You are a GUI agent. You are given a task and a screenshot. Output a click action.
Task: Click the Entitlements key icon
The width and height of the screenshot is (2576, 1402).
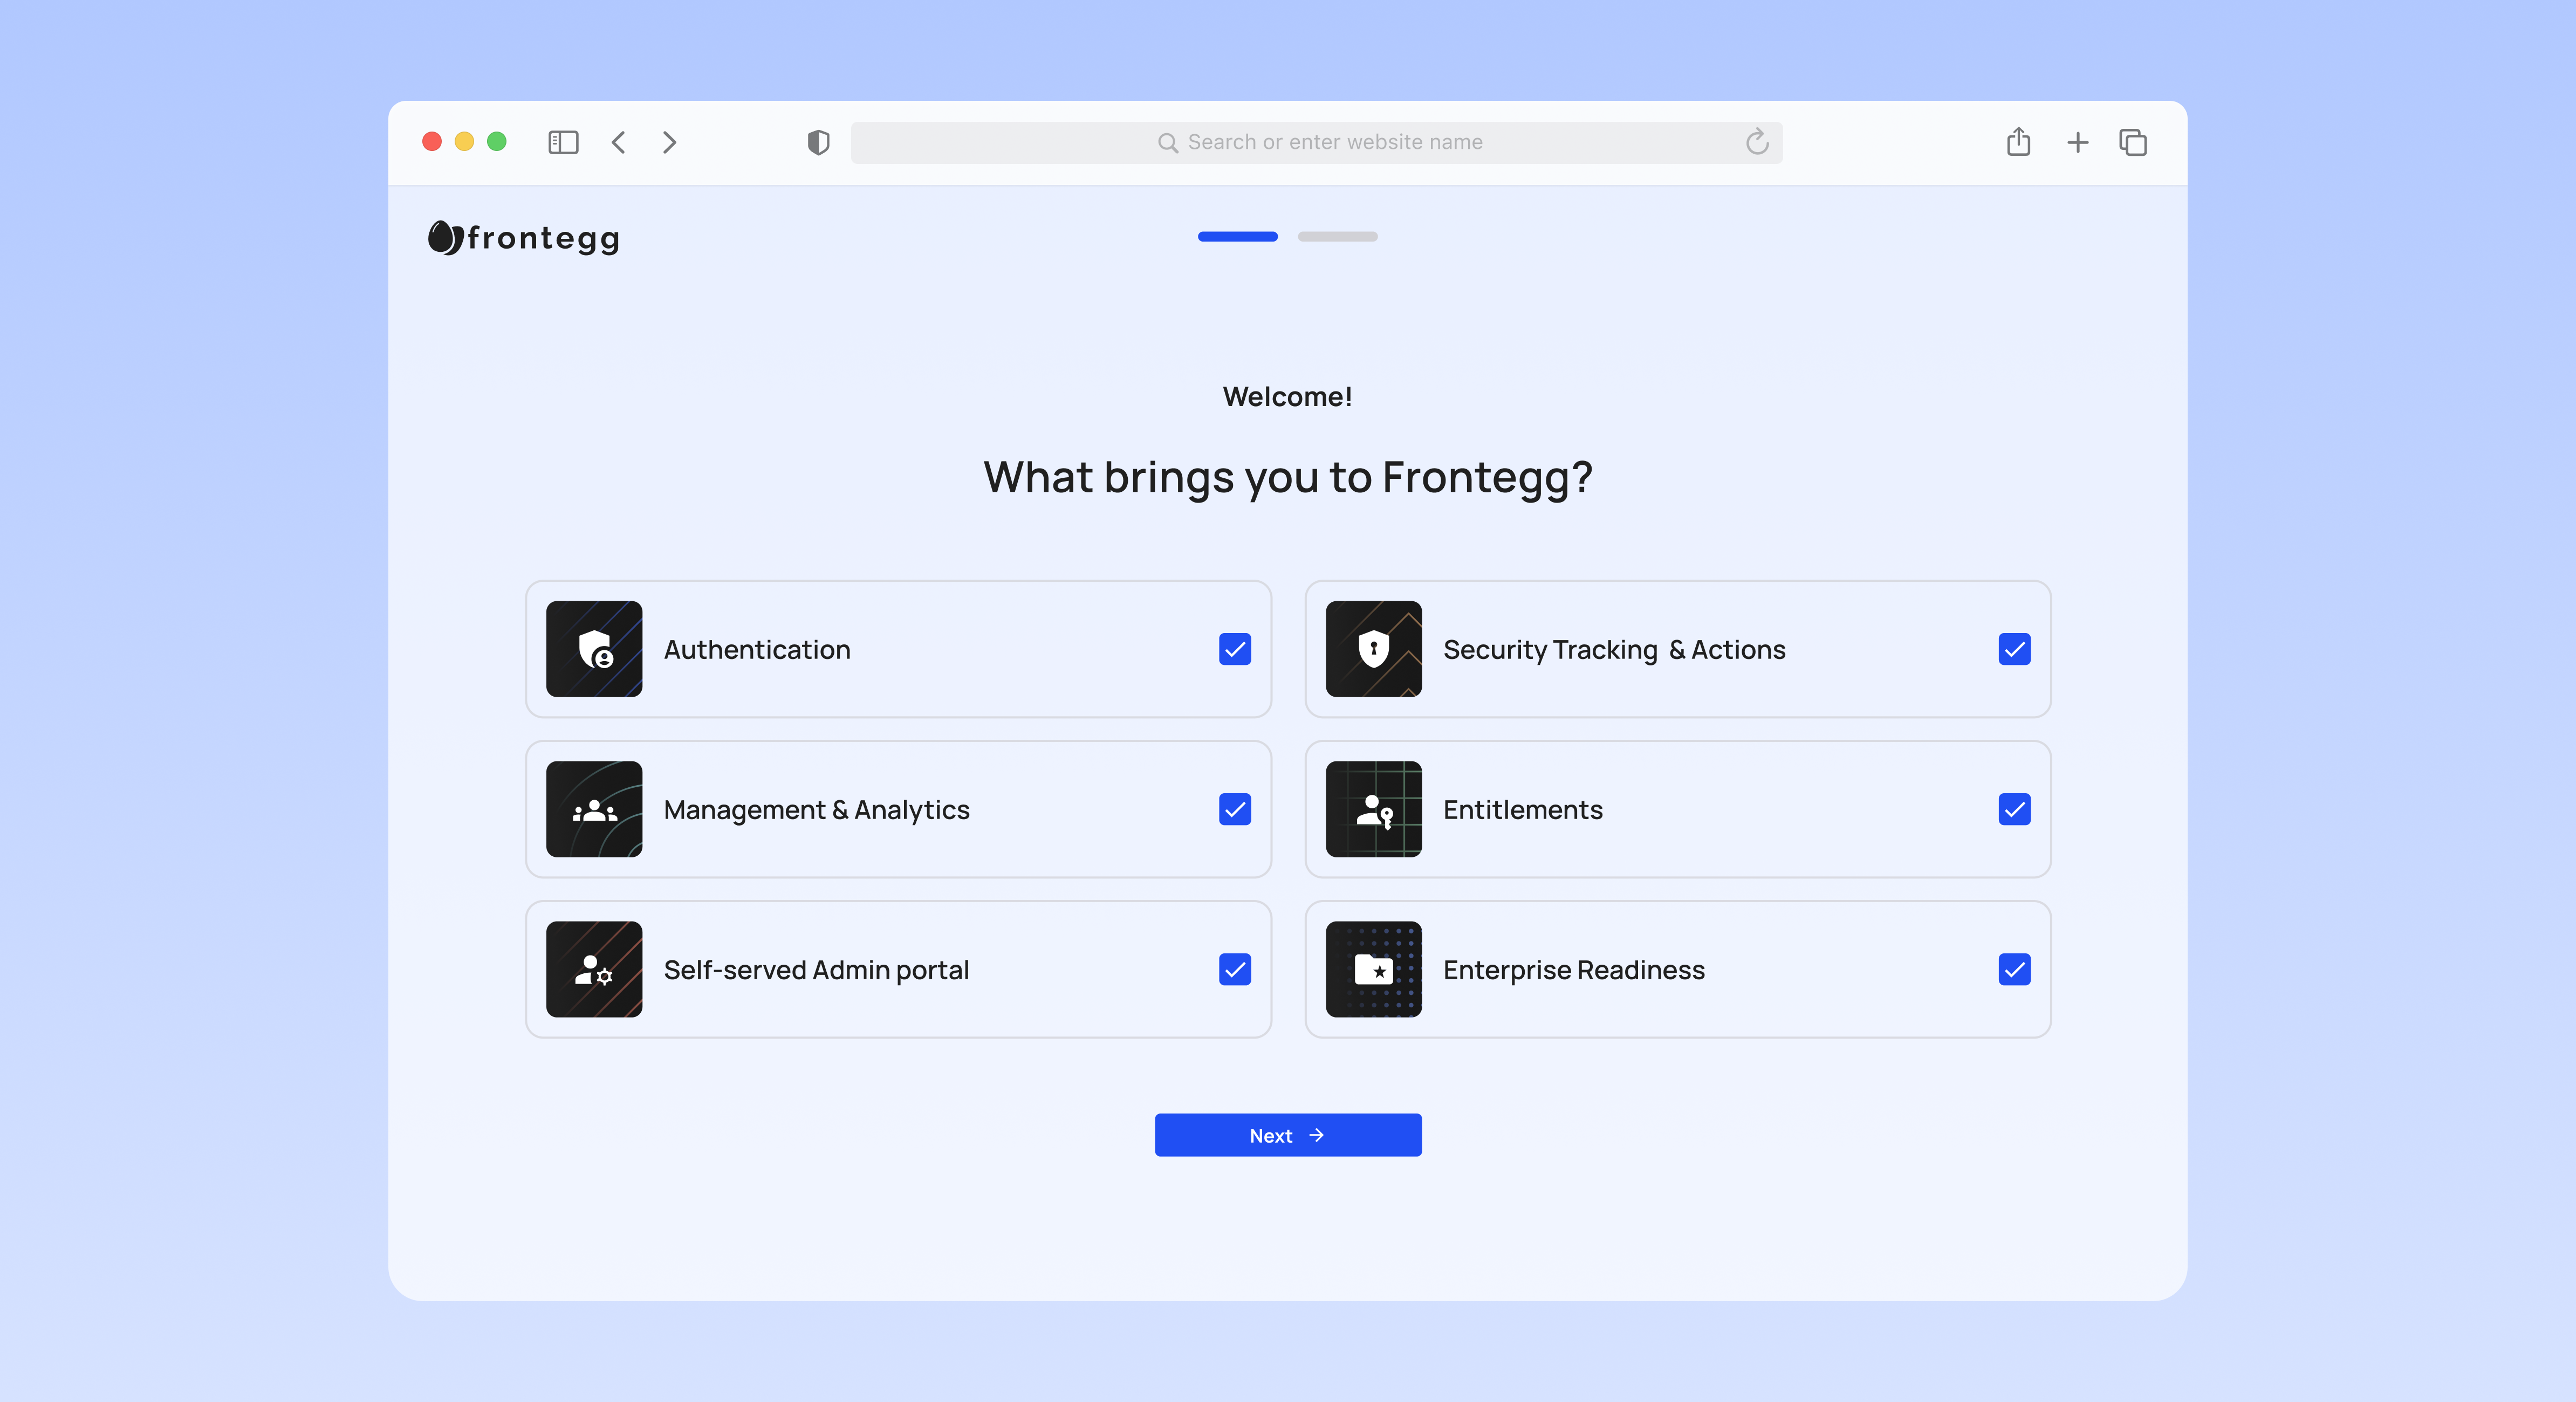pos(1373,810)
